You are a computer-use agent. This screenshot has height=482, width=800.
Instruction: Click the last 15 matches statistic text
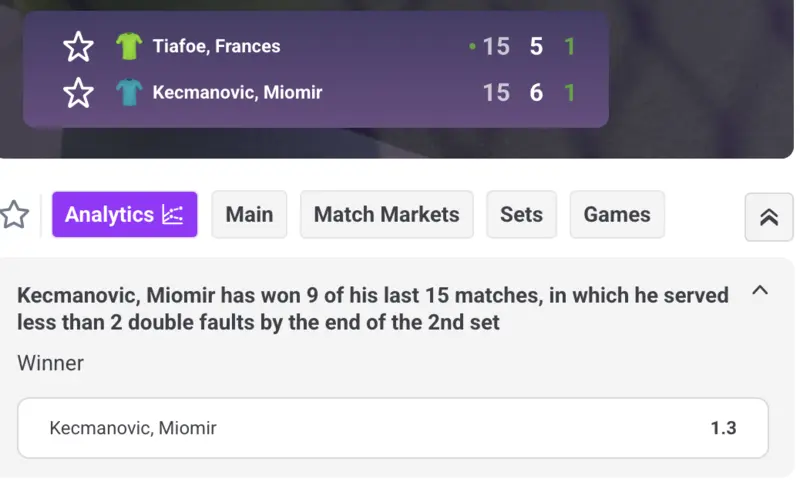click(x=372, y=308)
